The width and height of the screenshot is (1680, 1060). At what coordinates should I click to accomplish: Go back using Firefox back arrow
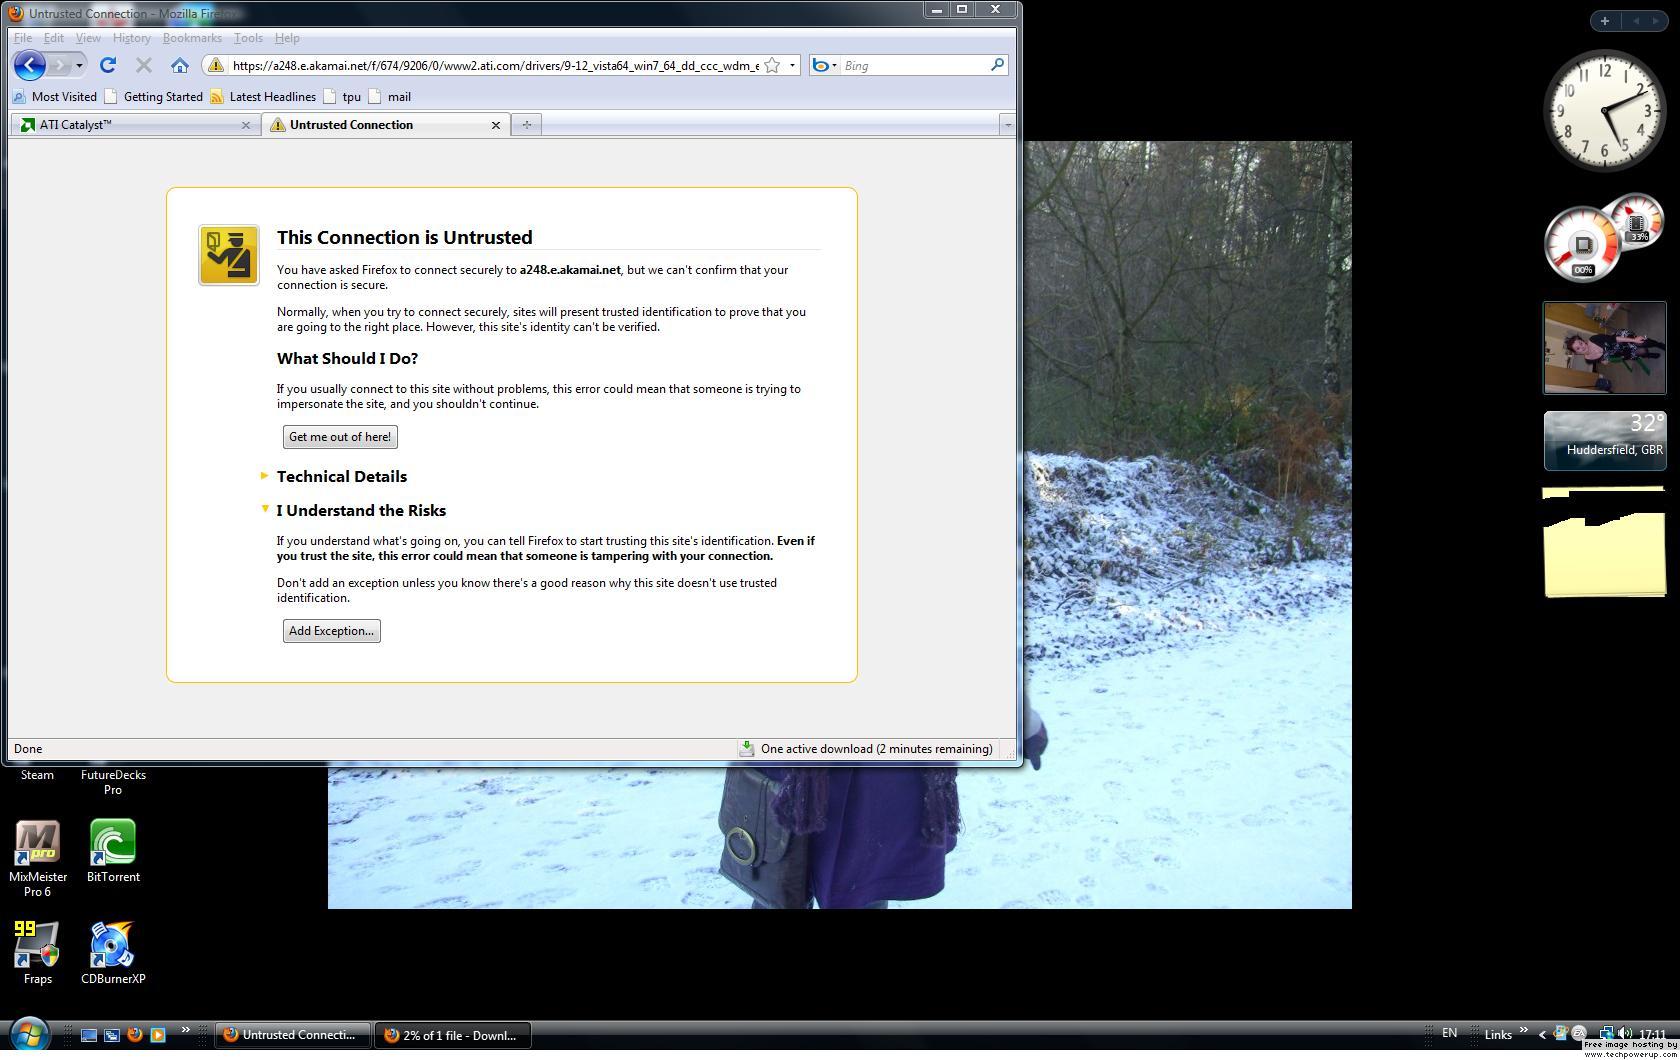pyautogui.click(x=30, y=65)
